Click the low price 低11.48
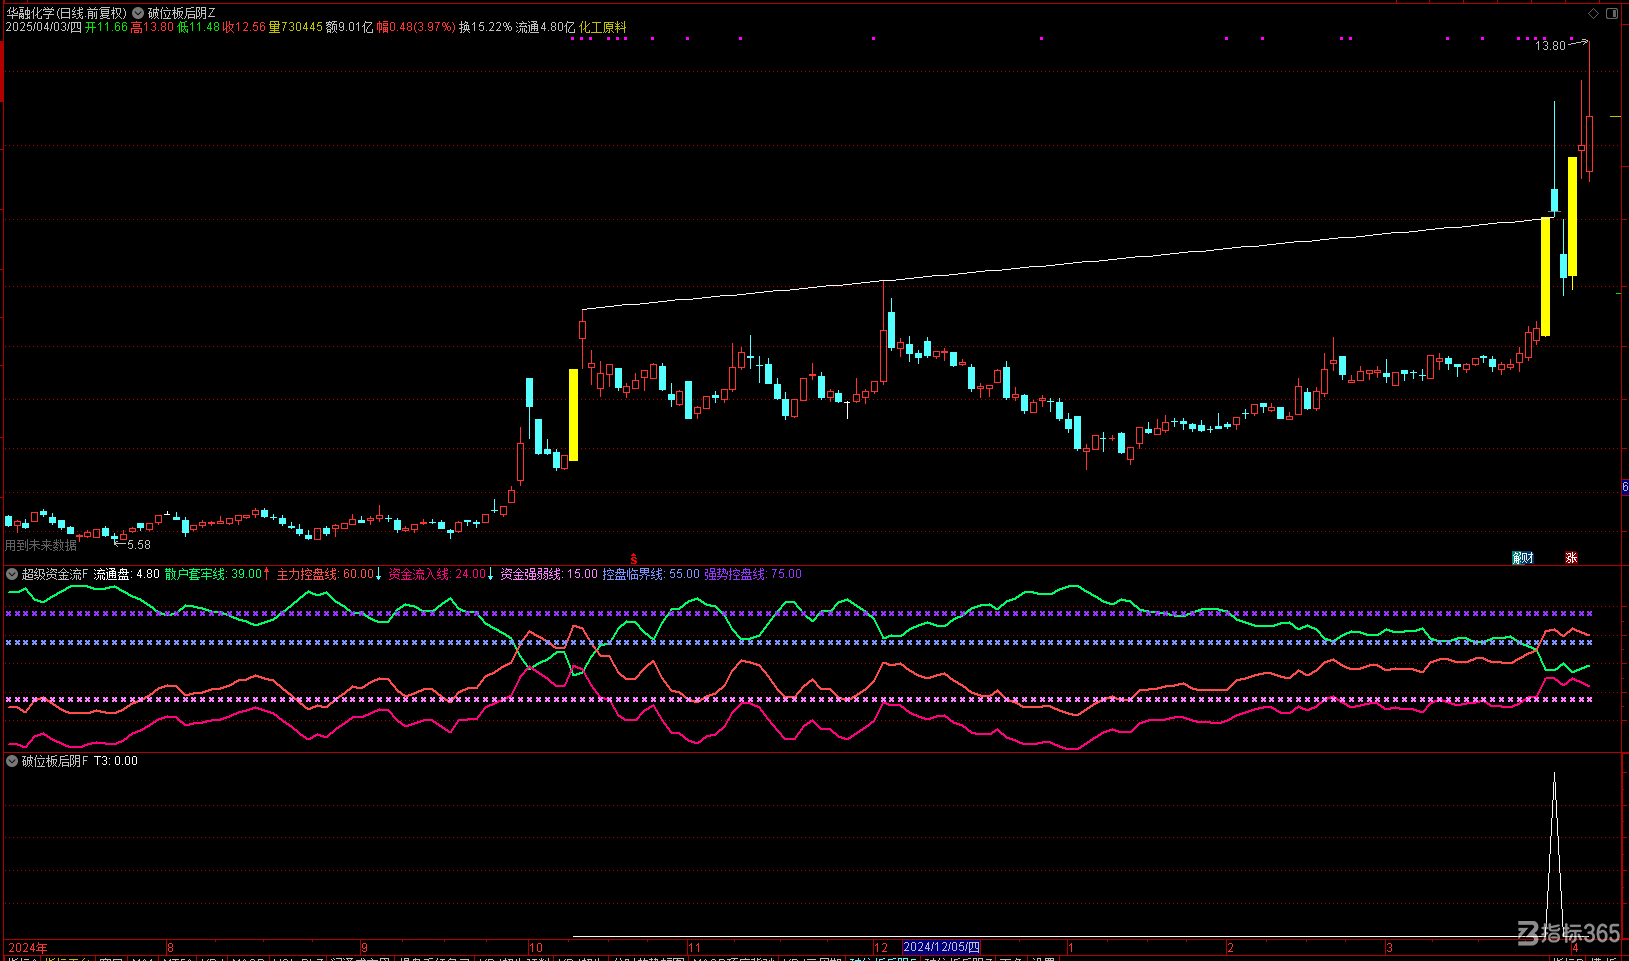The width and height of the screenshot is (1629, 961). (x=198, y=27)
